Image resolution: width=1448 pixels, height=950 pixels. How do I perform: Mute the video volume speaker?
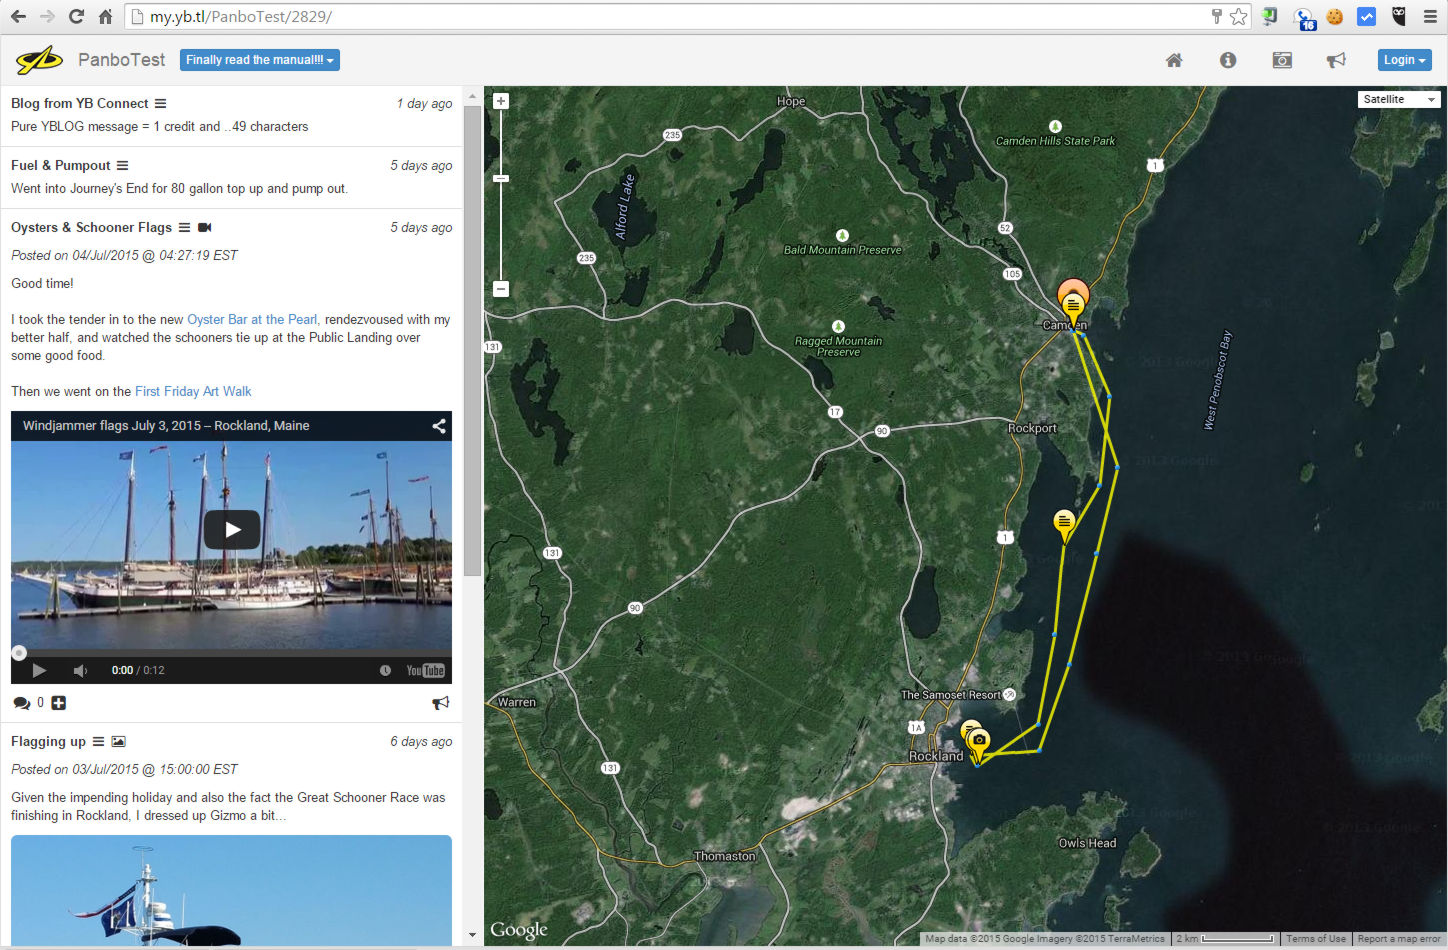coord(80,670)
